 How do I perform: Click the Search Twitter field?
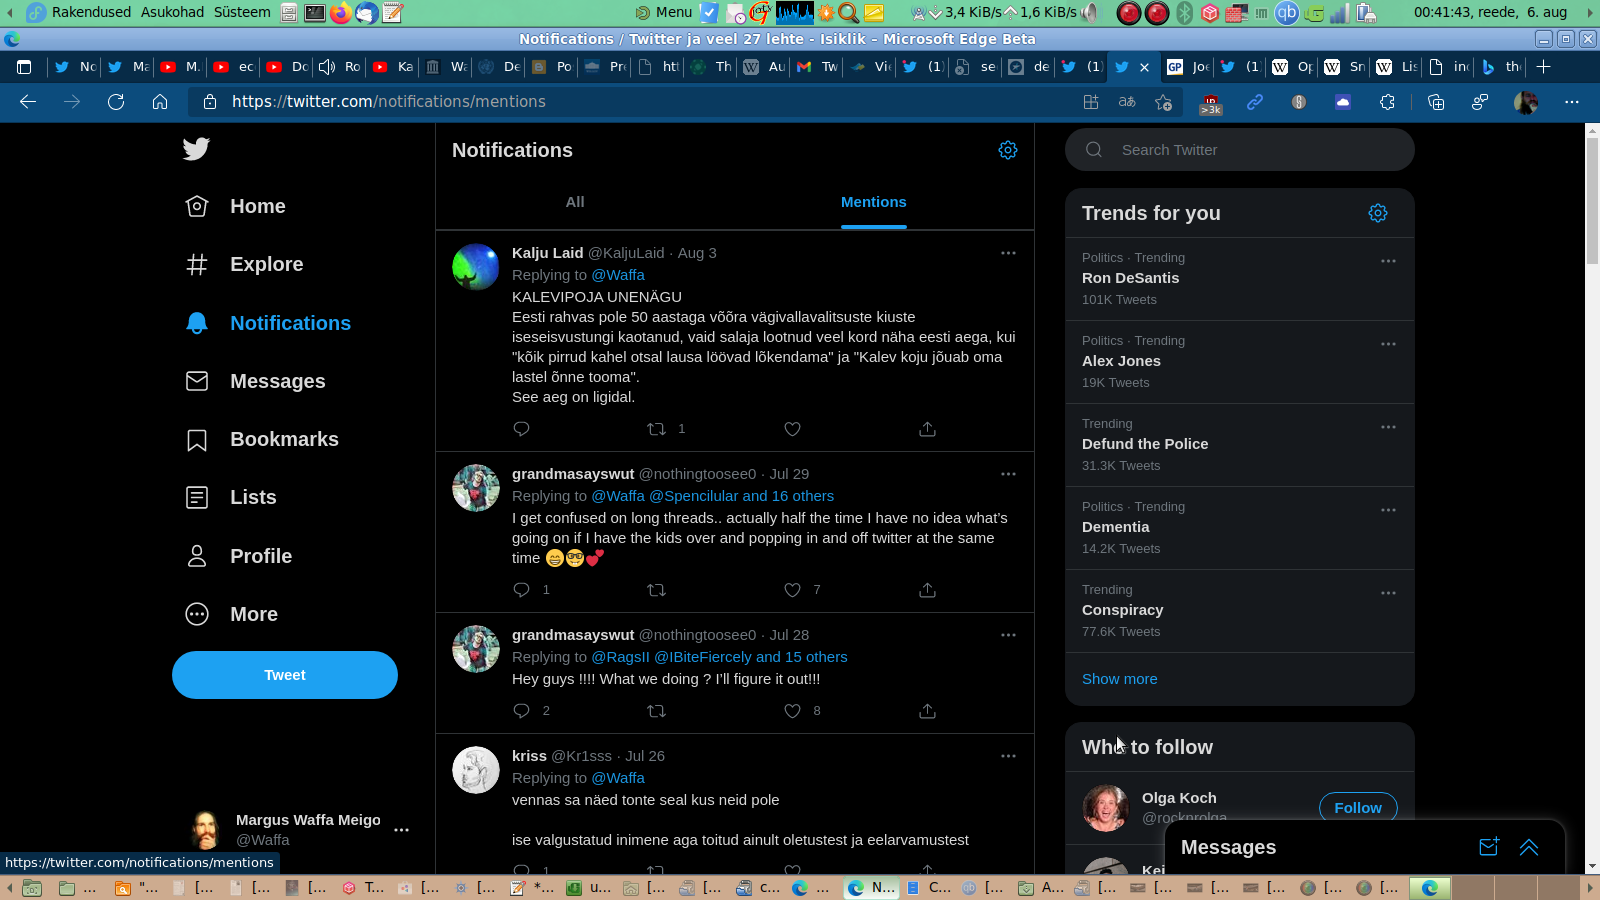[x=1240, y=150]
